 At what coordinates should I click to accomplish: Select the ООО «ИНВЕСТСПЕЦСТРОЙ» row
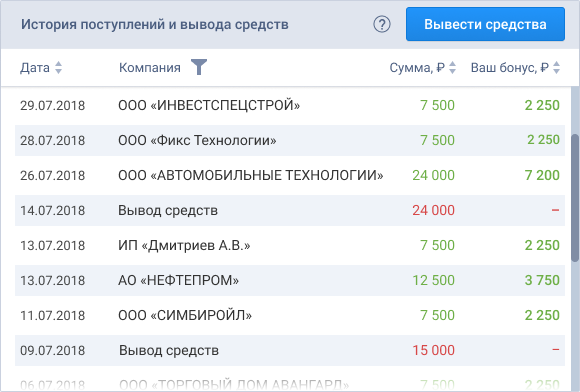[x=290, y=105]
